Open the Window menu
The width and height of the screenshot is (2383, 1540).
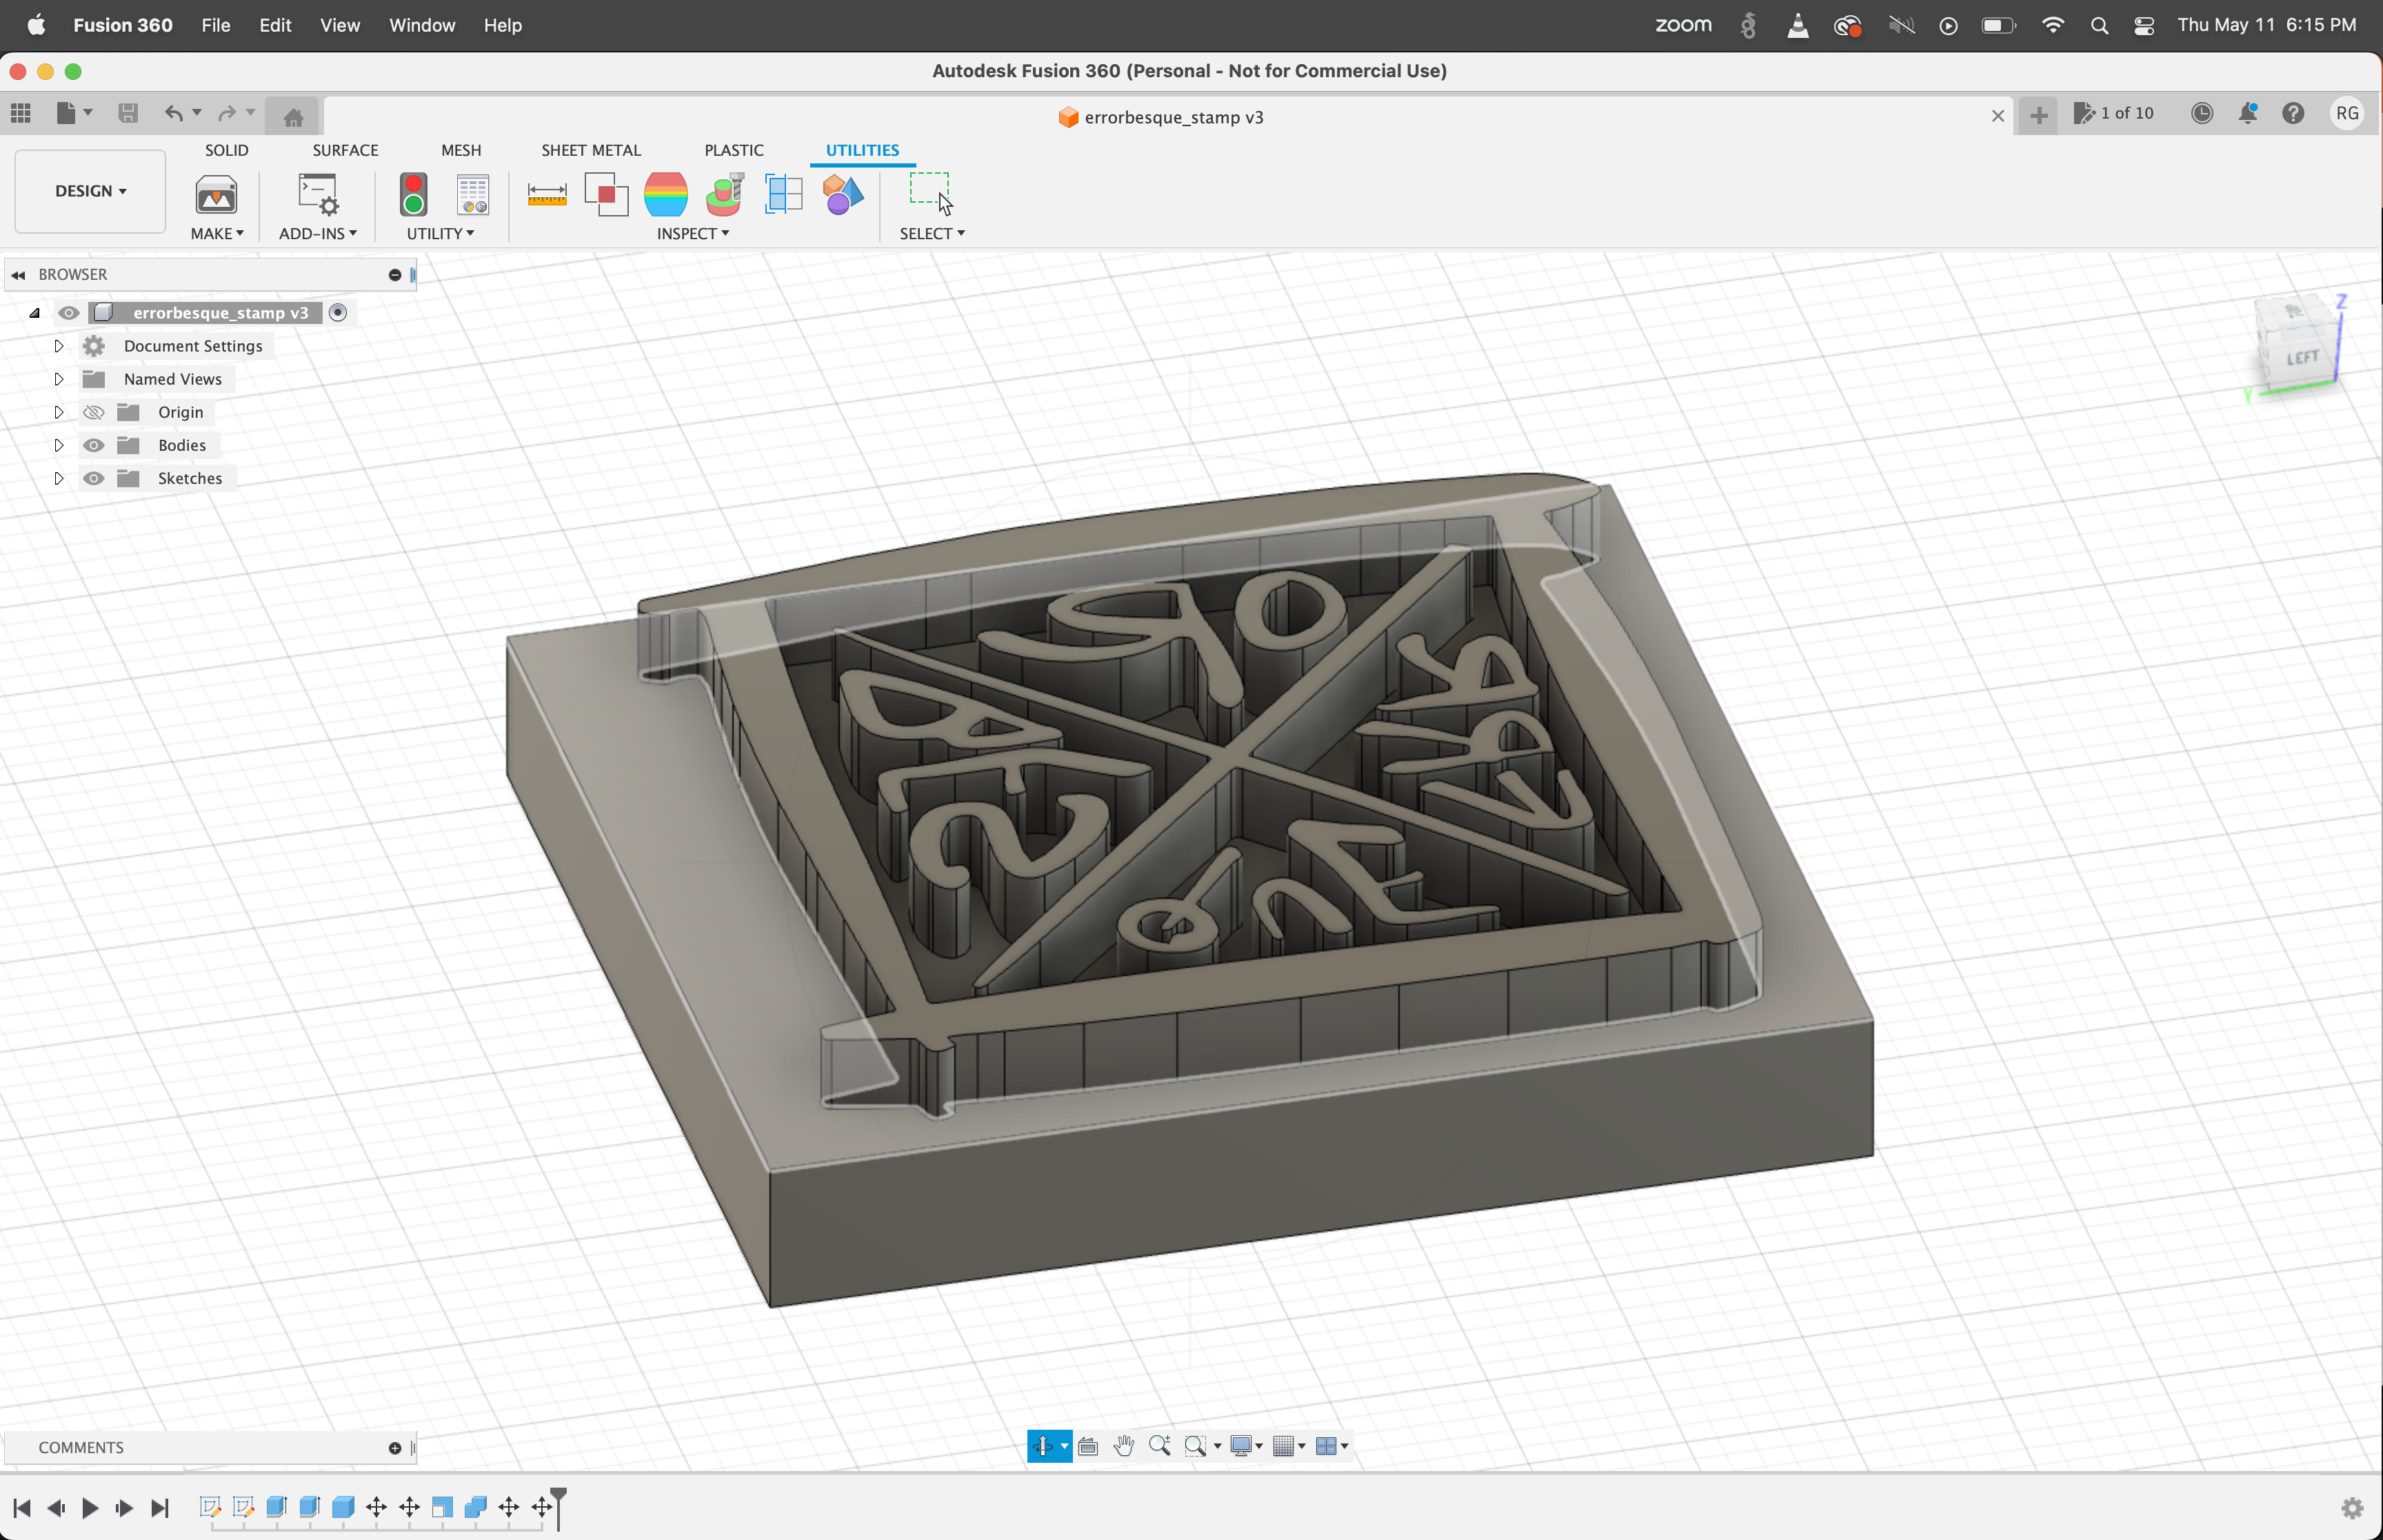pyautogui.click(x=421, y=25)
